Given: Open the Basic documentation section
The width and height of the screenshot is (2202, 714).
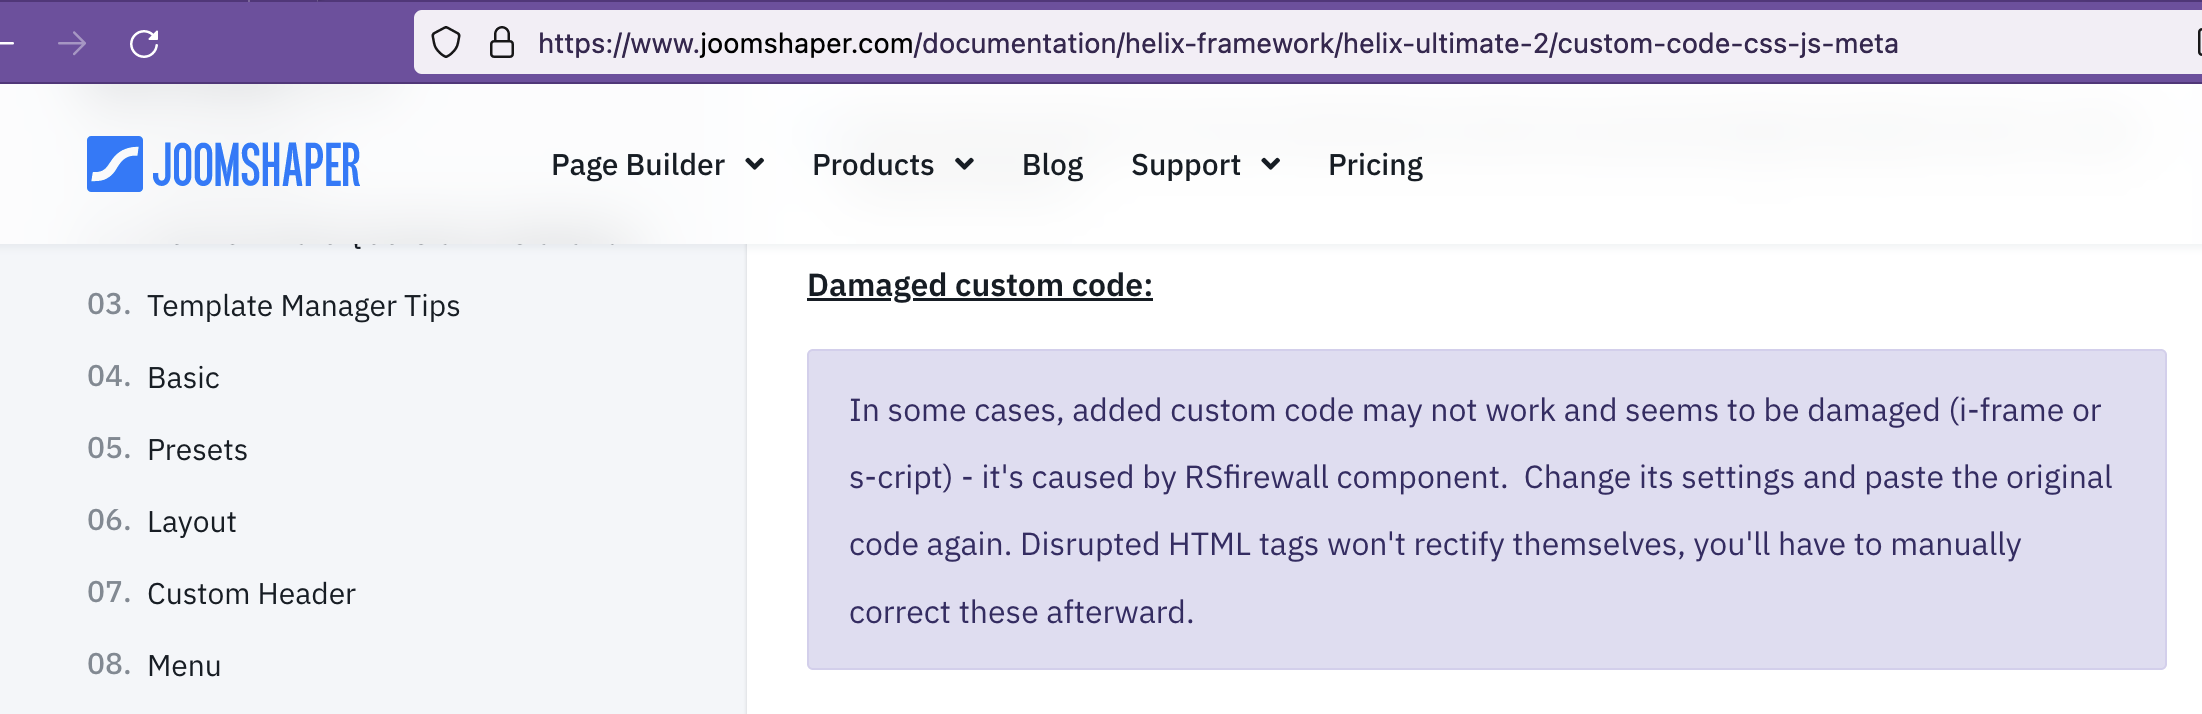Looking at the screenshot, I should [x=183, y=378].
